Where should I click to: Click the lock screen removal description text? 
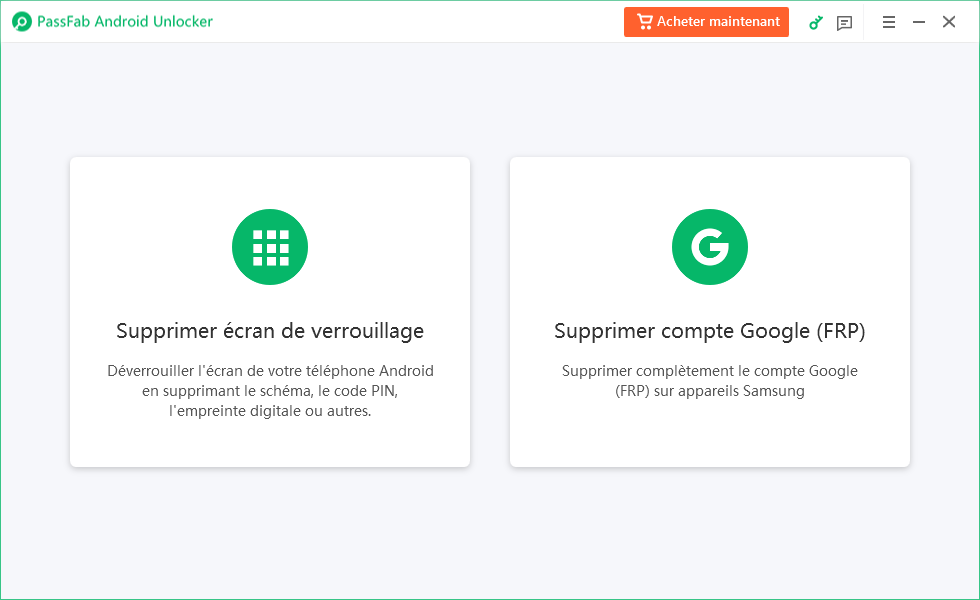click(270, 391)
